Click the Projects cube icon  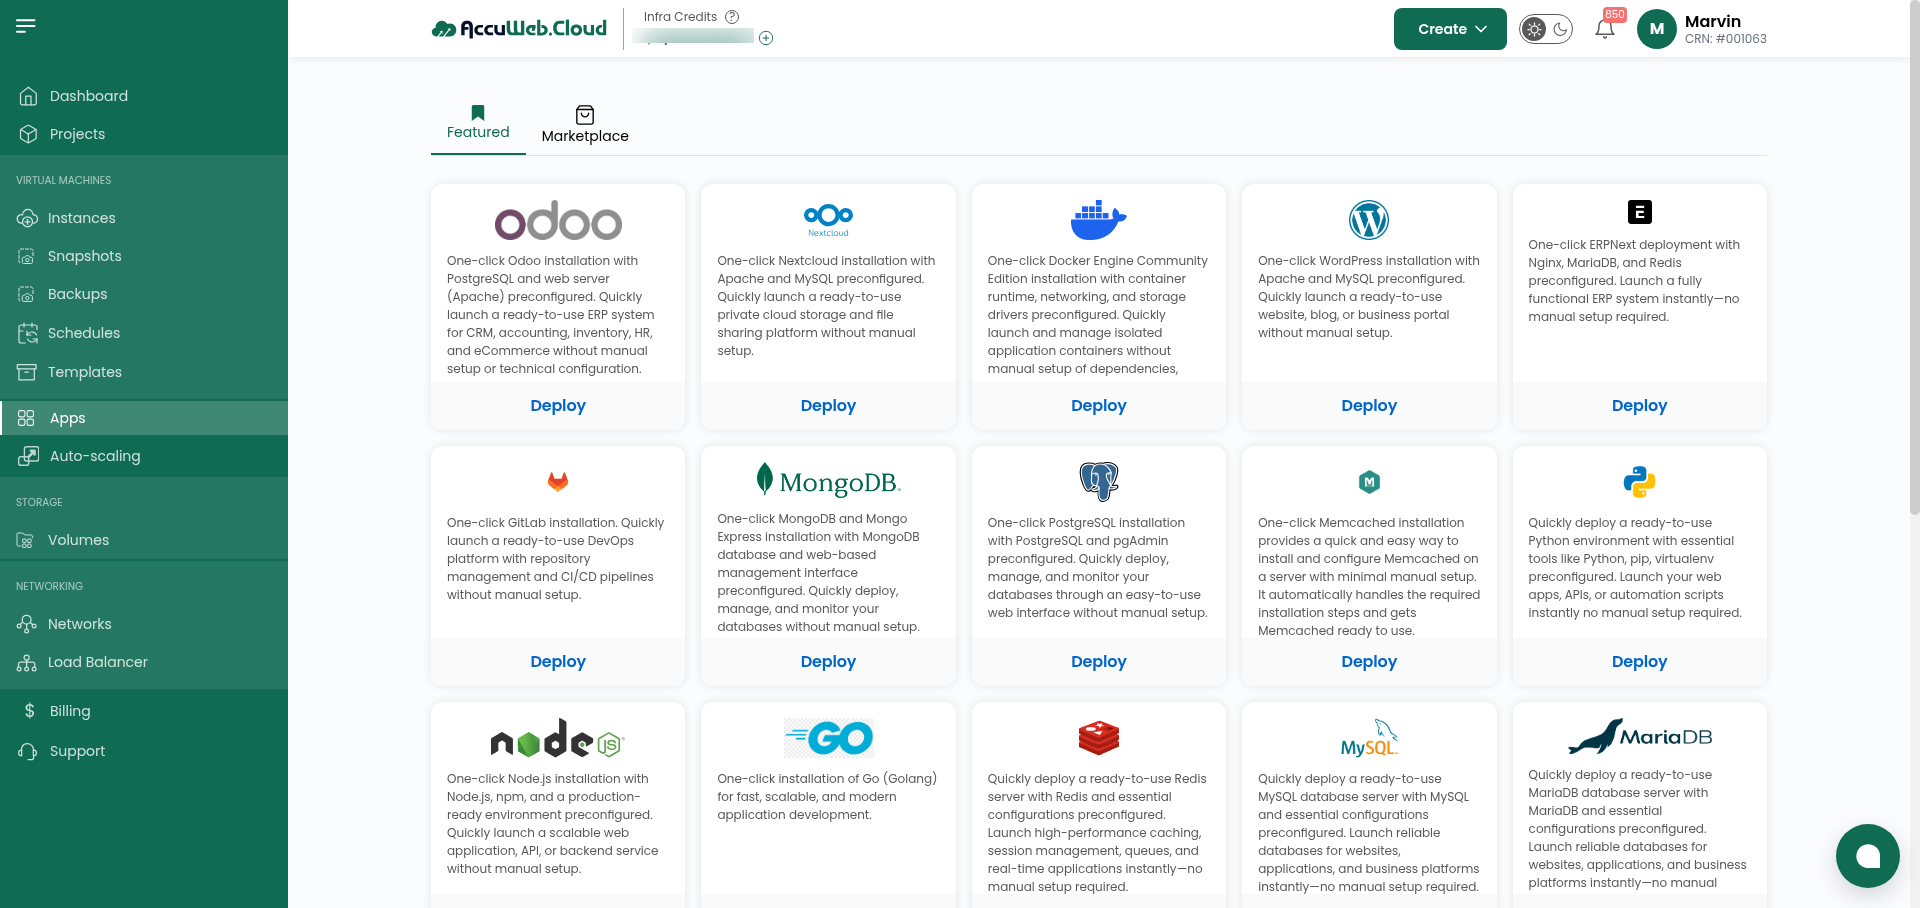[28, 134]
